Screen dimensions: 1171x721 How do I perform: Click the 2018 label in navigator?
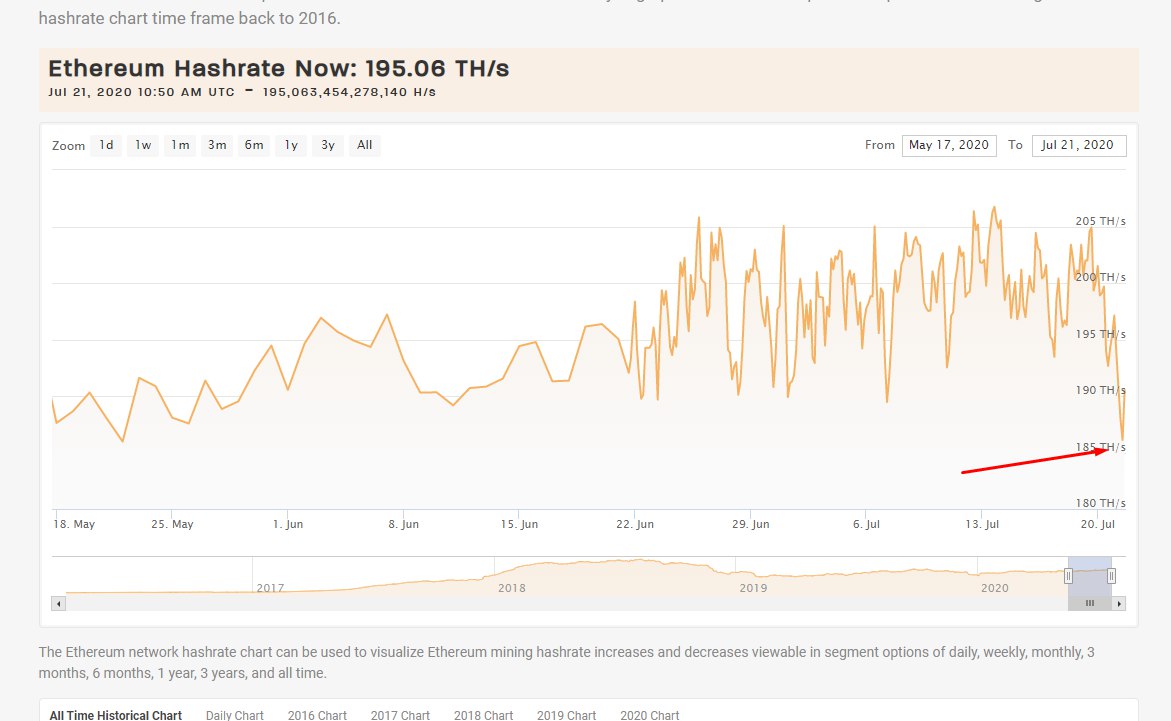point(512,588)
